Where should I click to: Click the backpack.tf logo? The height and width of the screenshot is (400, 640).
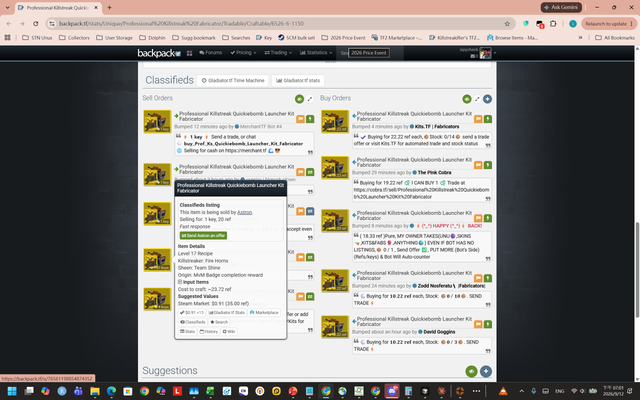pos(159,53)
